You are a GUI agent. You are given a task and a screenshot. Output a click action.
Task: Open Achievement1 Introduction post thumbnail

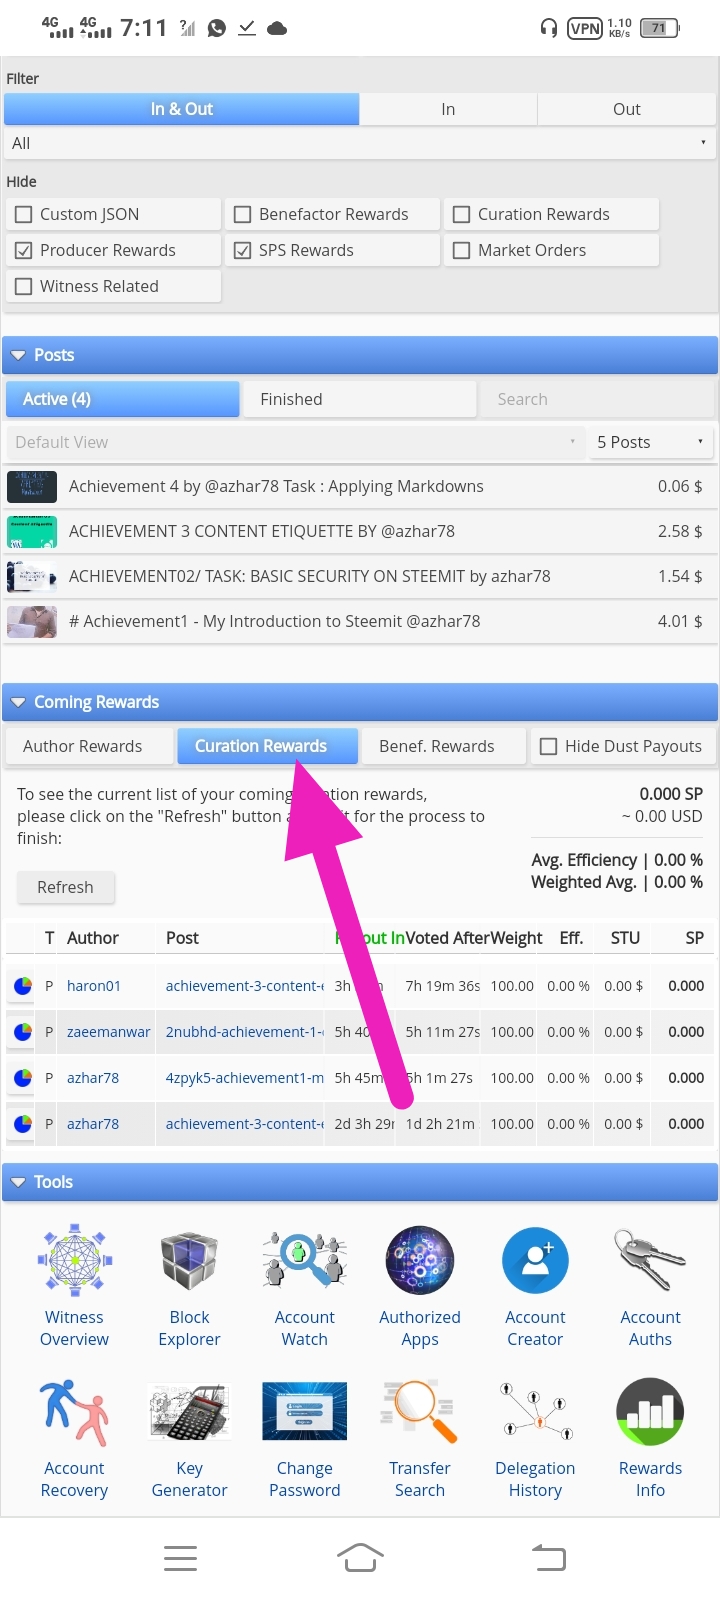[32, 622]
